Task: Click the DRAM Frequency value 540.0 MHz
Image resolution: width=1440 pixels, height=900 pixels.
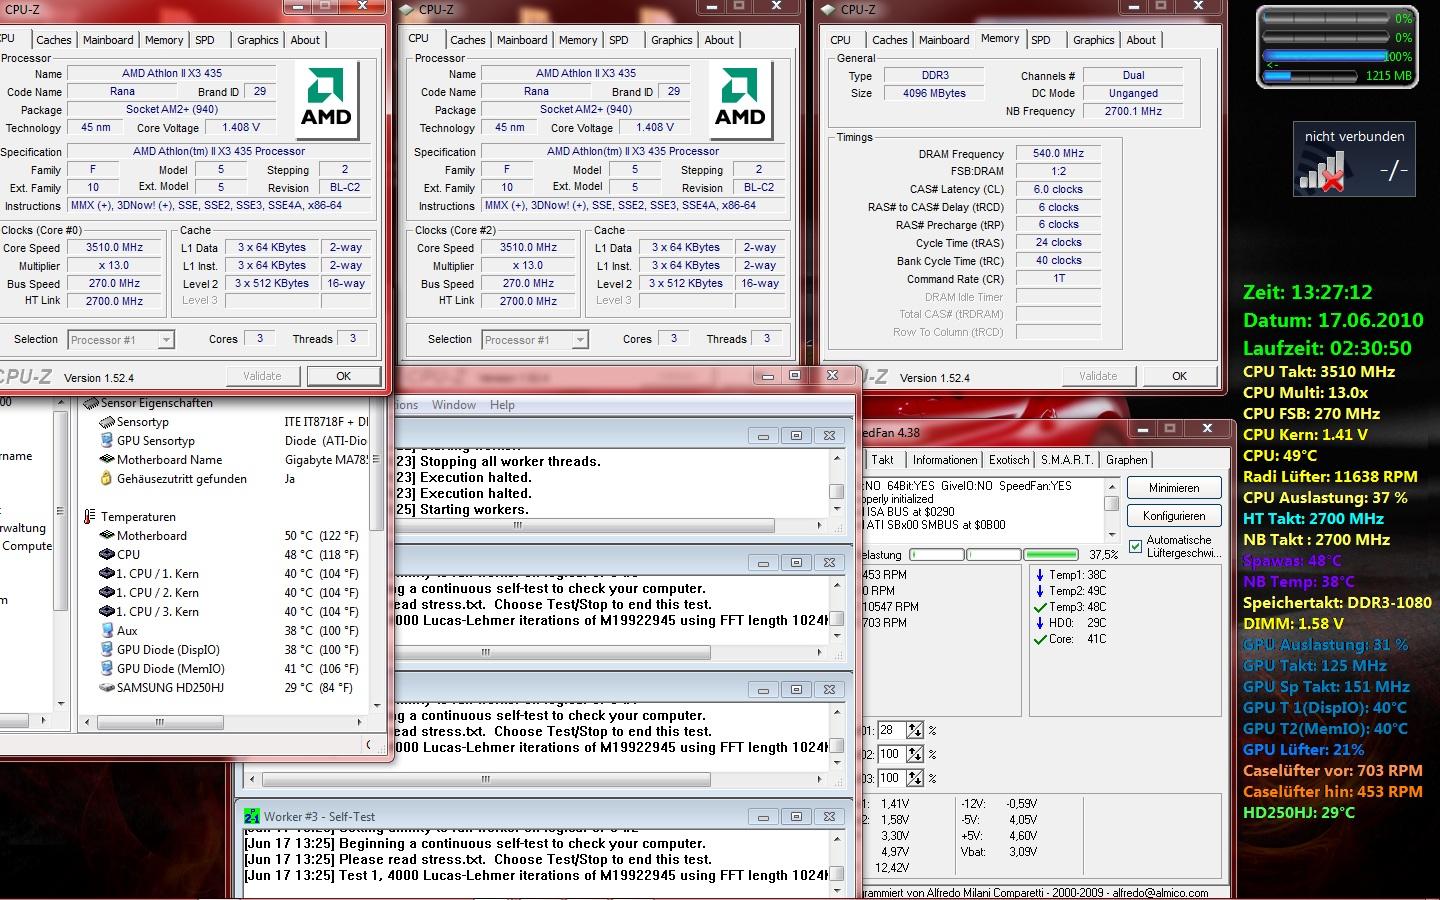Action: click(x=1059, y=153)
